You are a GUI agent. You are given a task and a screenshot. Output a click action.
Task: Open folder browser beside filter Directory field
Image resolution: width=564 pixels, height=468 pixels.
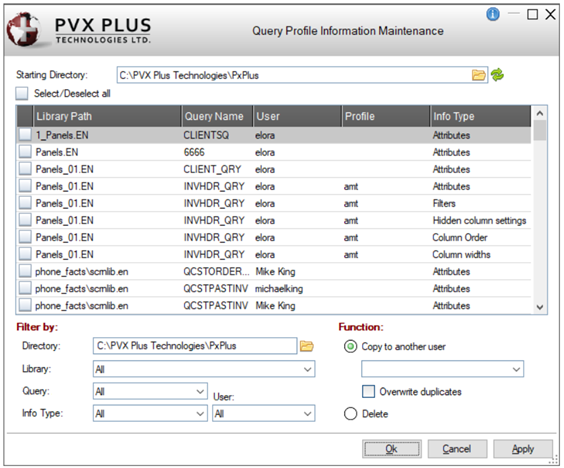[x=307, y=346]
